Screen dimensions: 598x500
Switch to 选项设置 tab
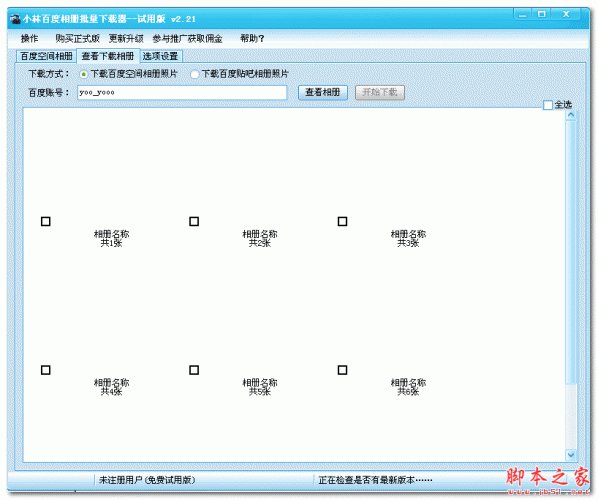coord(161,56)
